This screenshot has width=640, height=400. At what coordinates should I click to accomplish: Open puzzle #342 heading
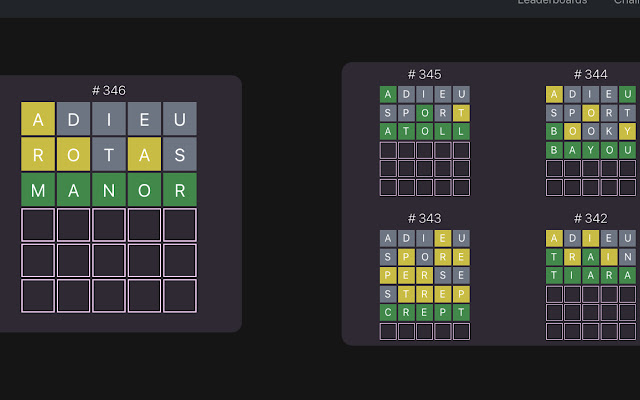590,218
